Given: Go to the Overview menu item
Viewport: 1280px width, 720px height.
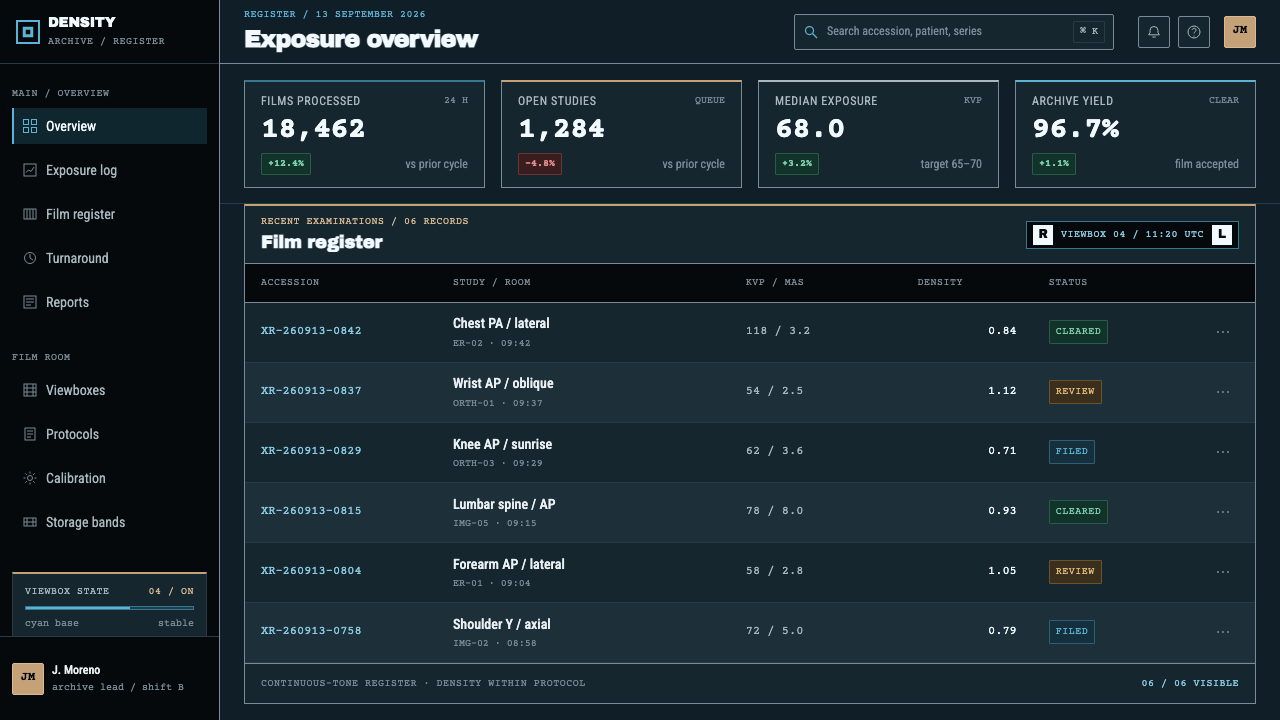Looking at the screenshot, I should [x=109, y=126].
